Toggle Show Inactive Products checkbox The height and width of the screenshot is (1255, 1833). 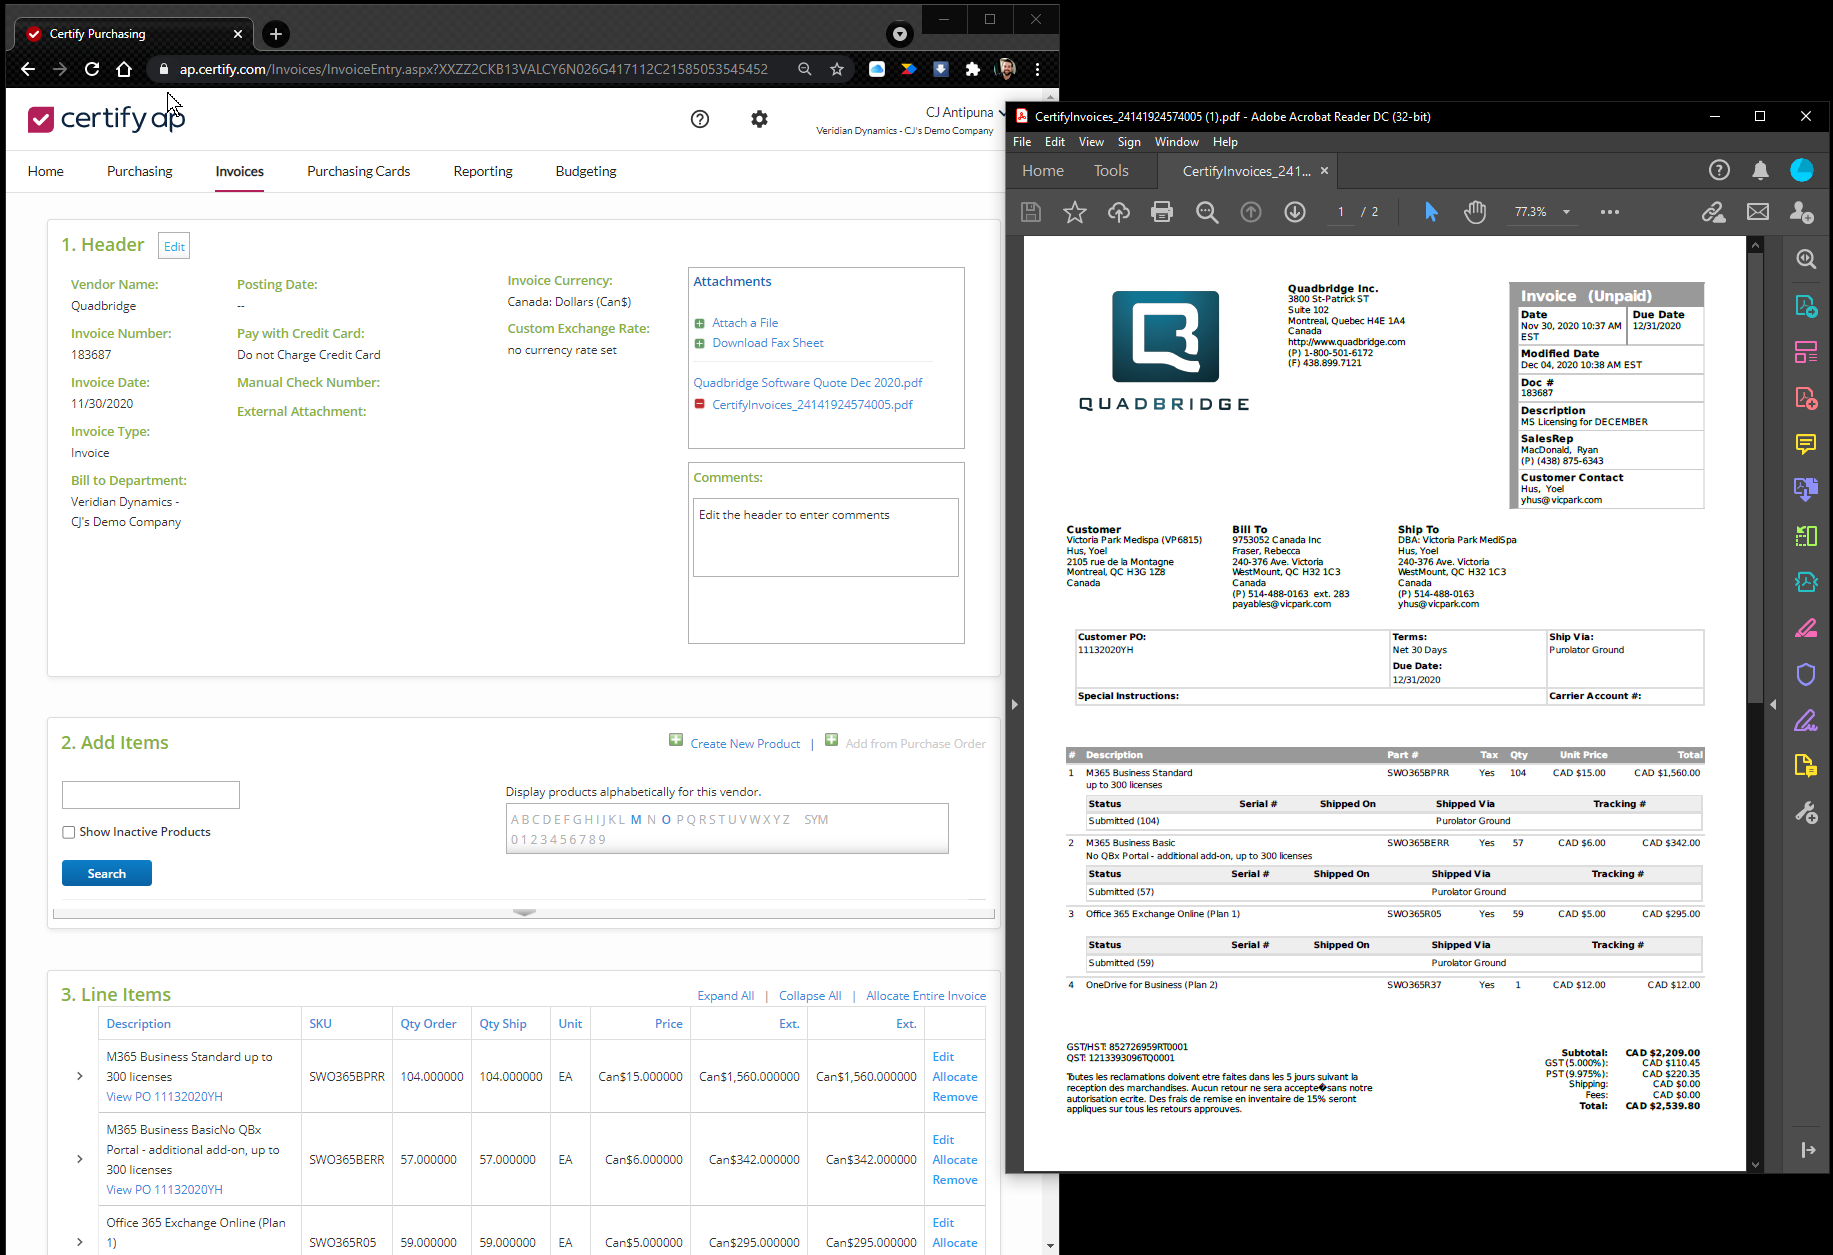[x=69, y=832]
